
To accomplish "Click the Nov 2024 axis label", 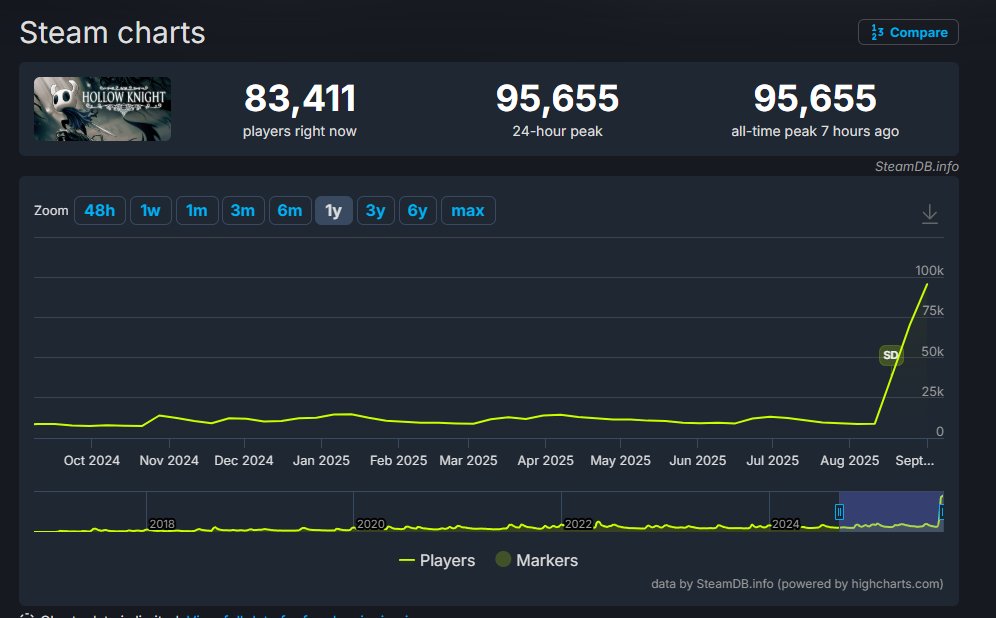I will 169,460.
